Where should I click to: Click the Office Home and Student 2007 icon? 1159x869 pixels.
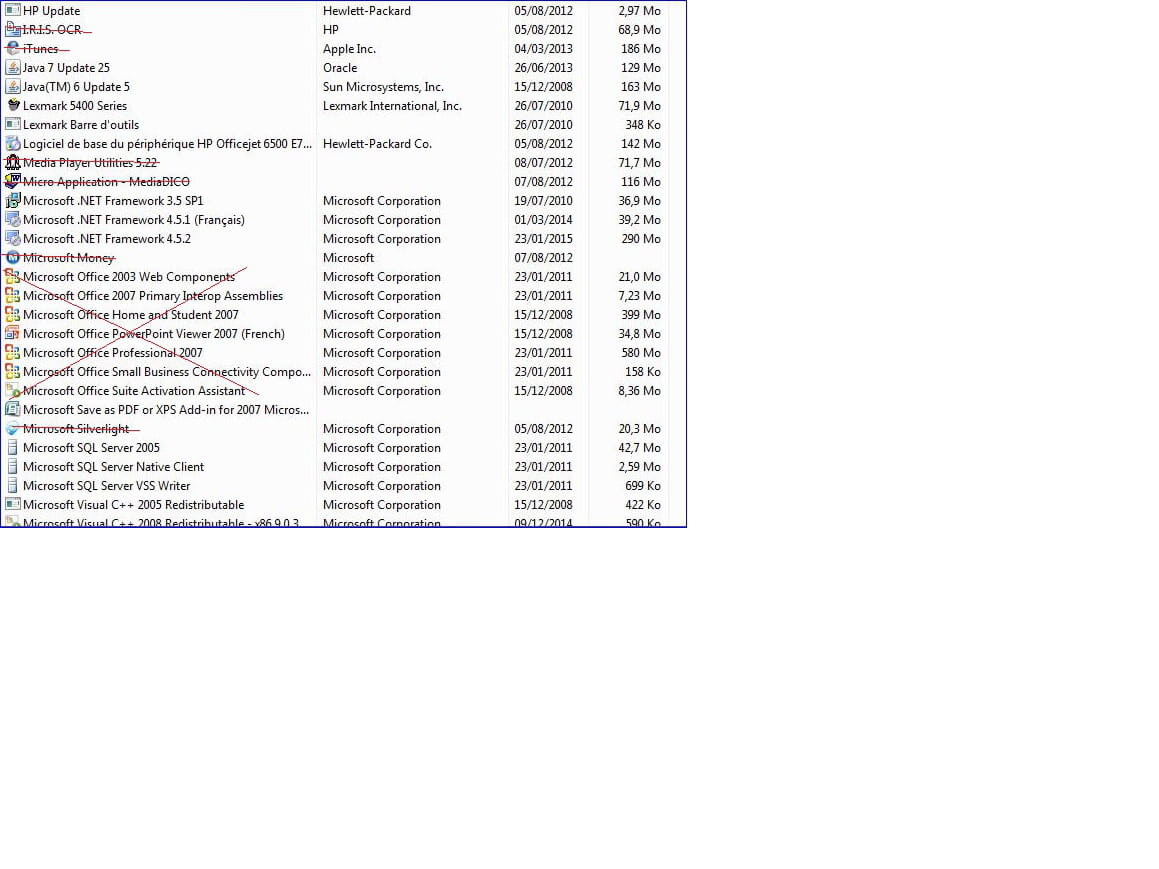13,314
